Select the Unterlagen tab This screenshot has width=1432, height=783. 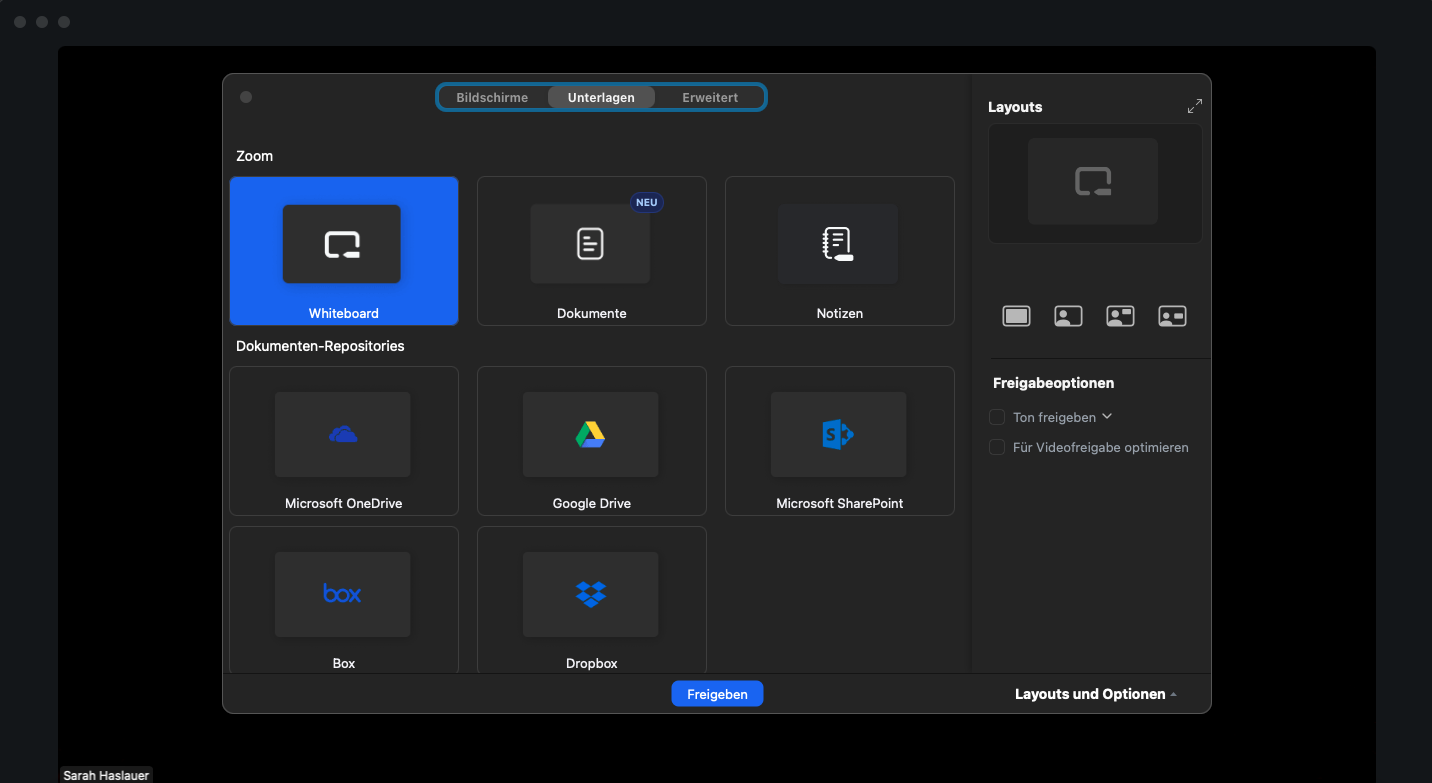pos(601,98)
